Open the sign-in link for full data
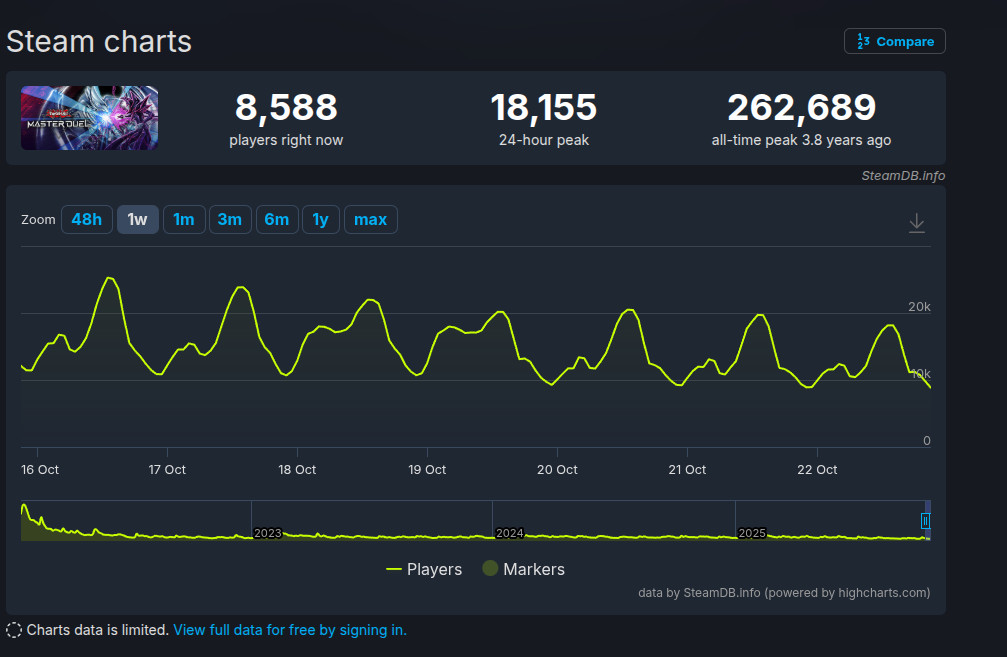 tap(290, 630)
